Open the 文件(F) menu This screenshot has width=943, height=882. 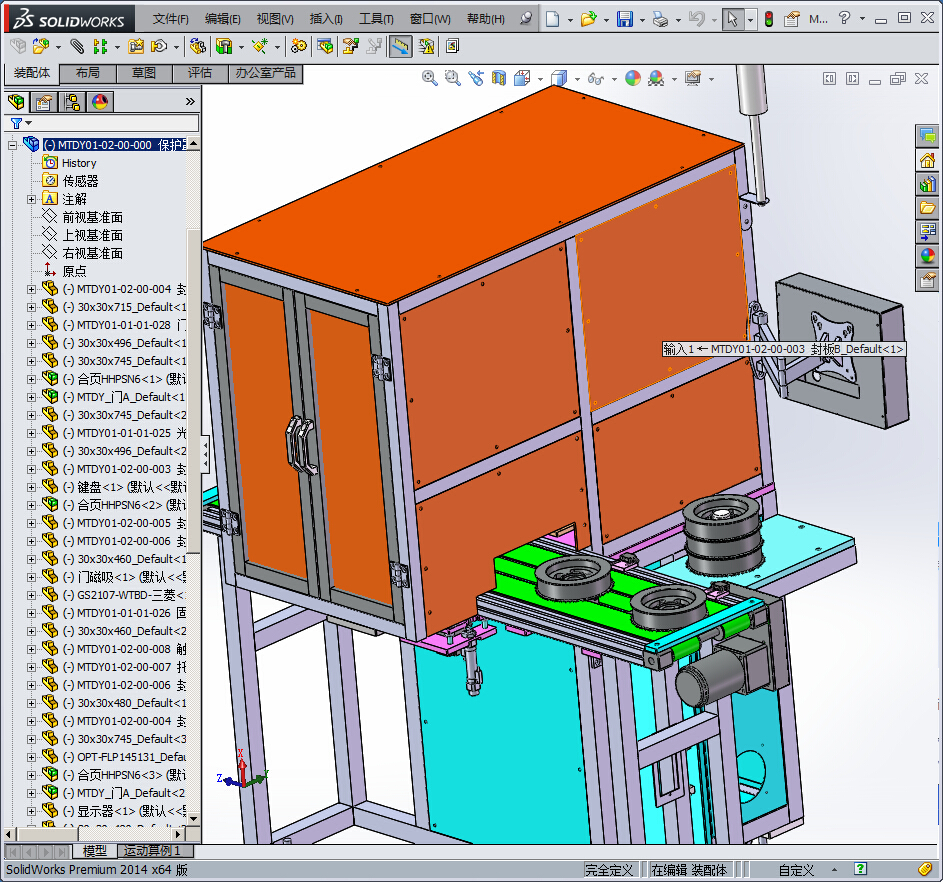tap(170, 19)
